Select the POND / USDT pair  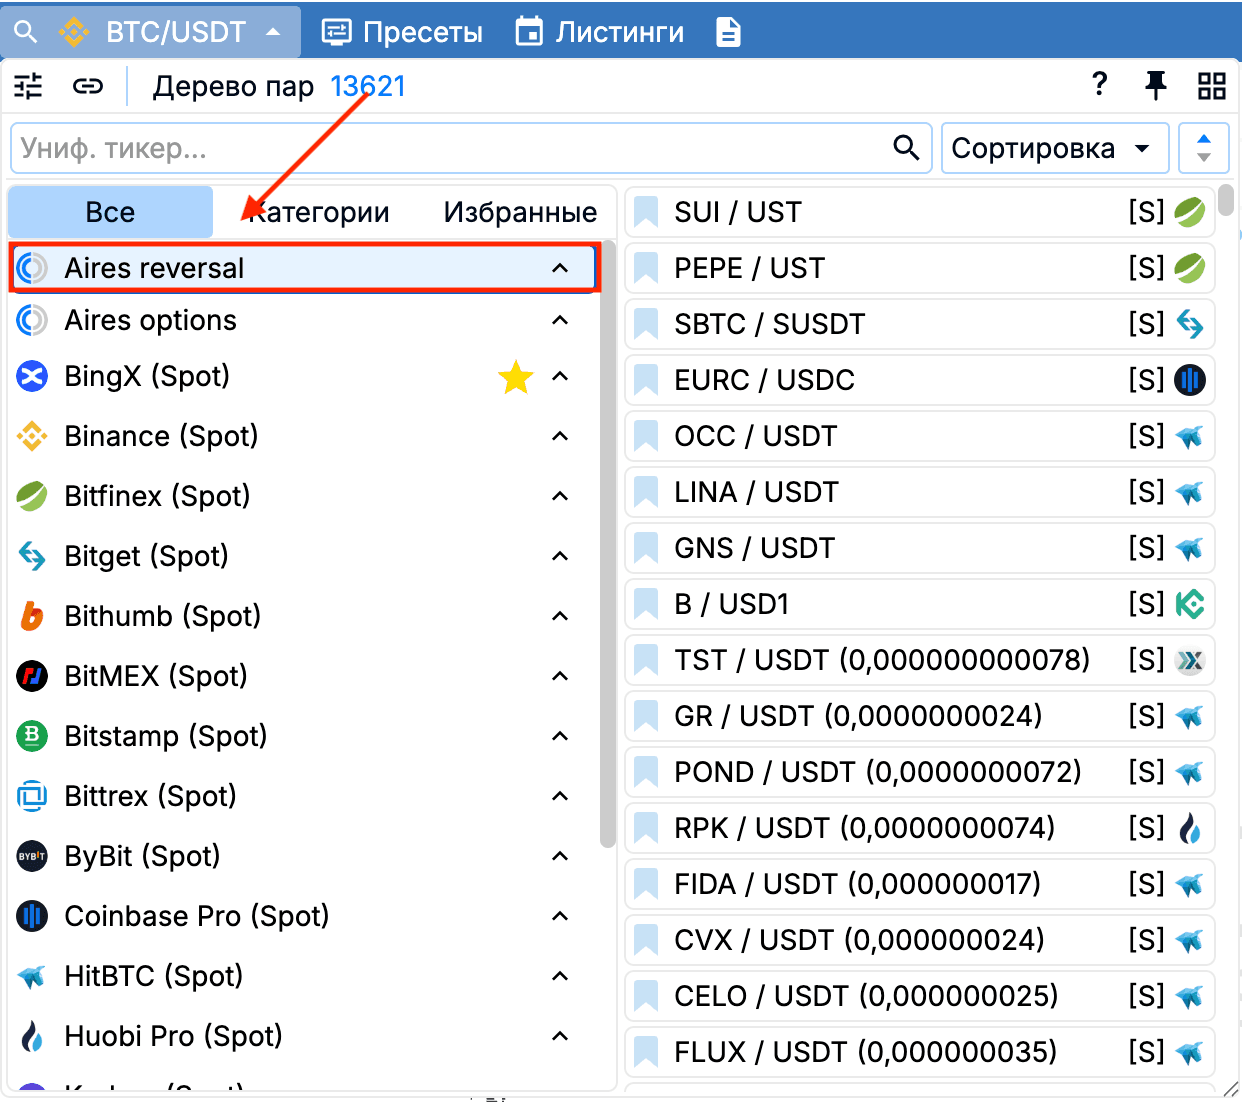point(920,772)
